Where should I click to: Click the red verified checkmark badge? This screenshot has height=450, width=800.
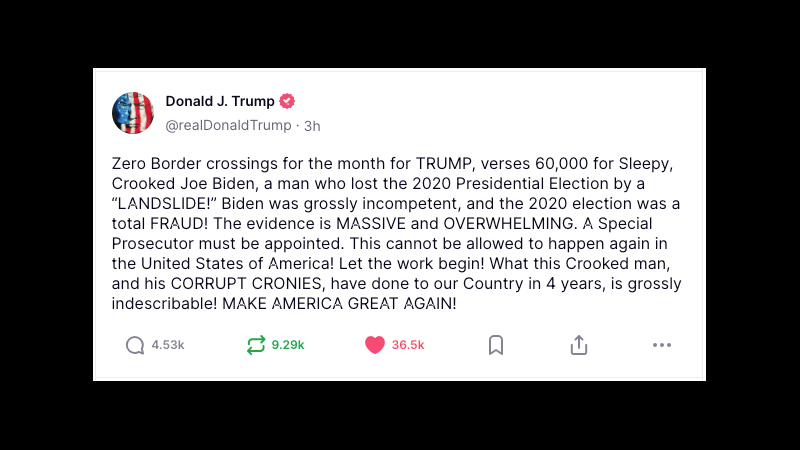pyautogui.click(x=287, y=101)
